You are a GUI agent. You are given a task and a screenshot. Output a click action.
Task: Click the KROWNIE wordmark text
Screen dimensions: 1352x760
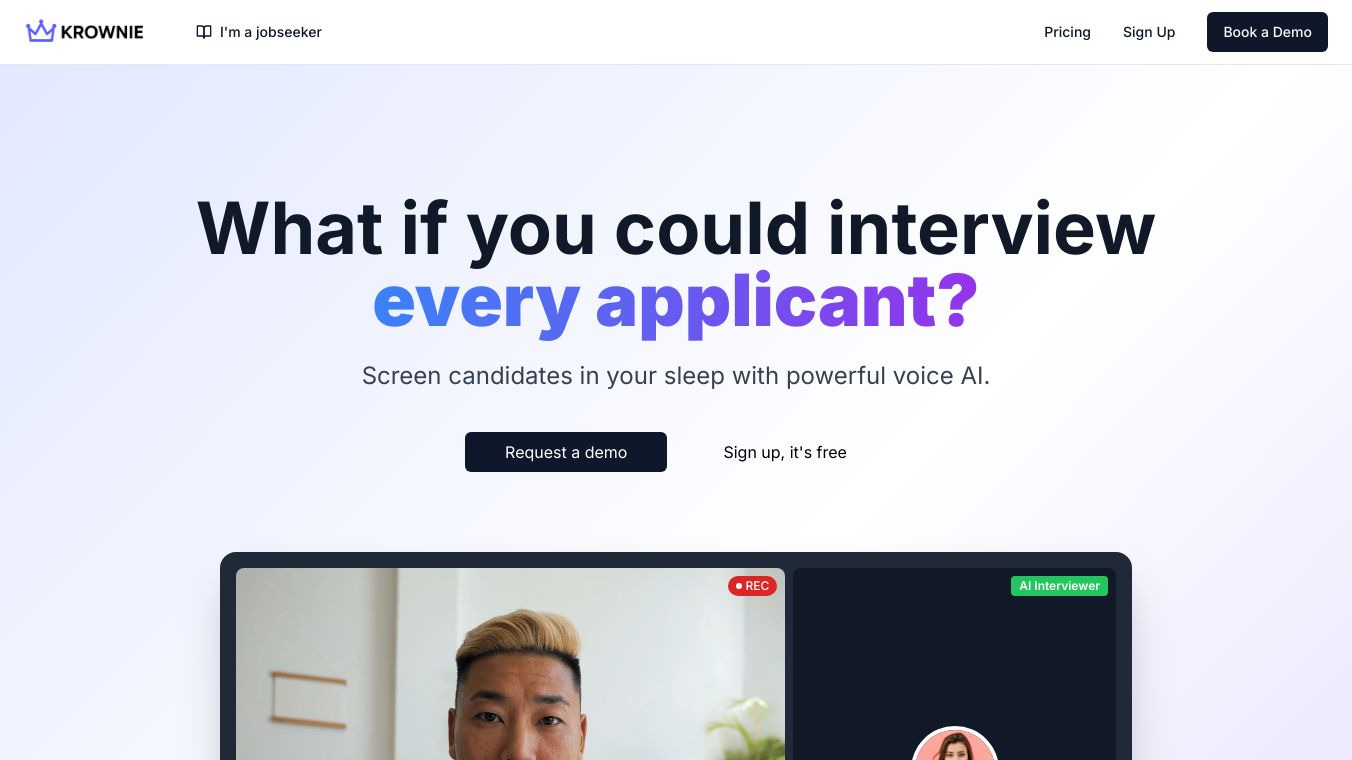[102, 32]
